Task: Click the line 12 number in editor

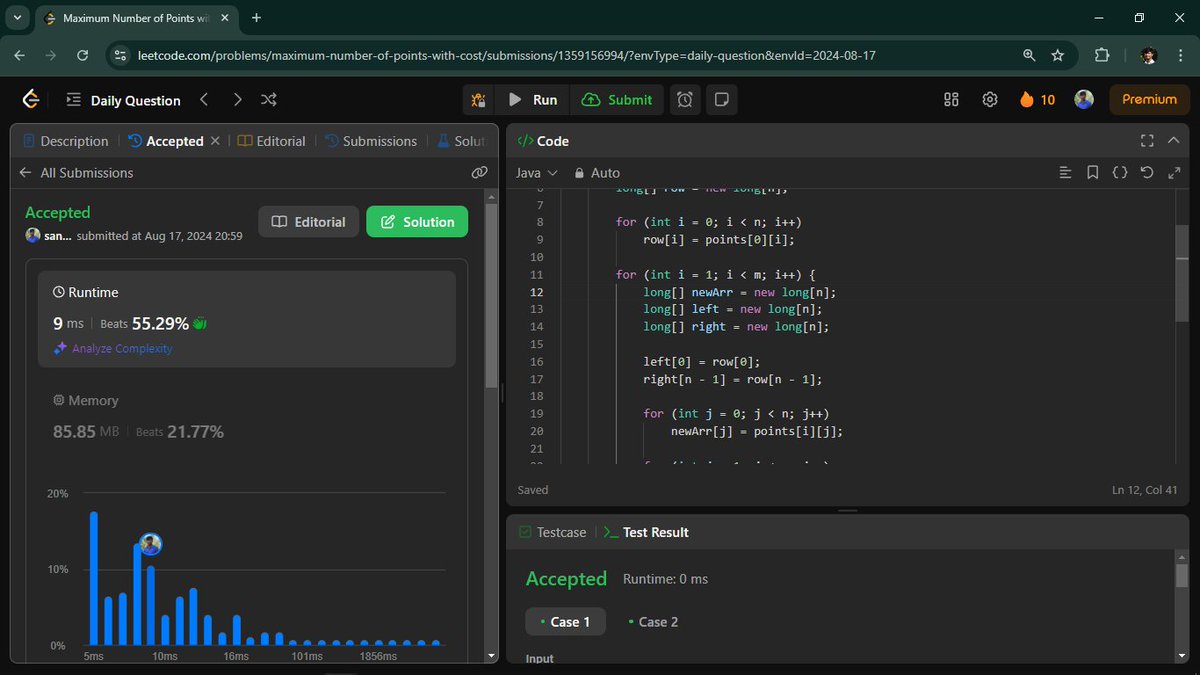Action: pos(535,292)
